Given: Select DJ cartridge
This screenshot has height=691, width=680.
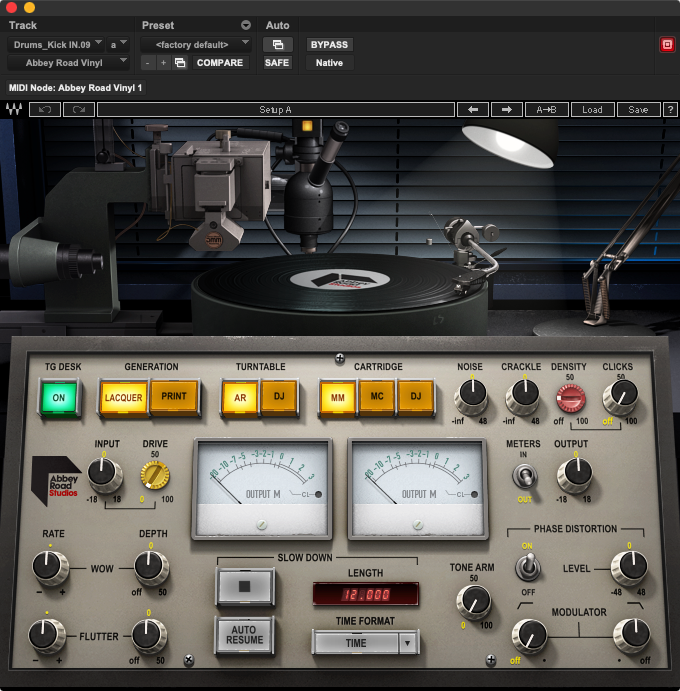Looking at the screenshot, I should coord(416,397).
